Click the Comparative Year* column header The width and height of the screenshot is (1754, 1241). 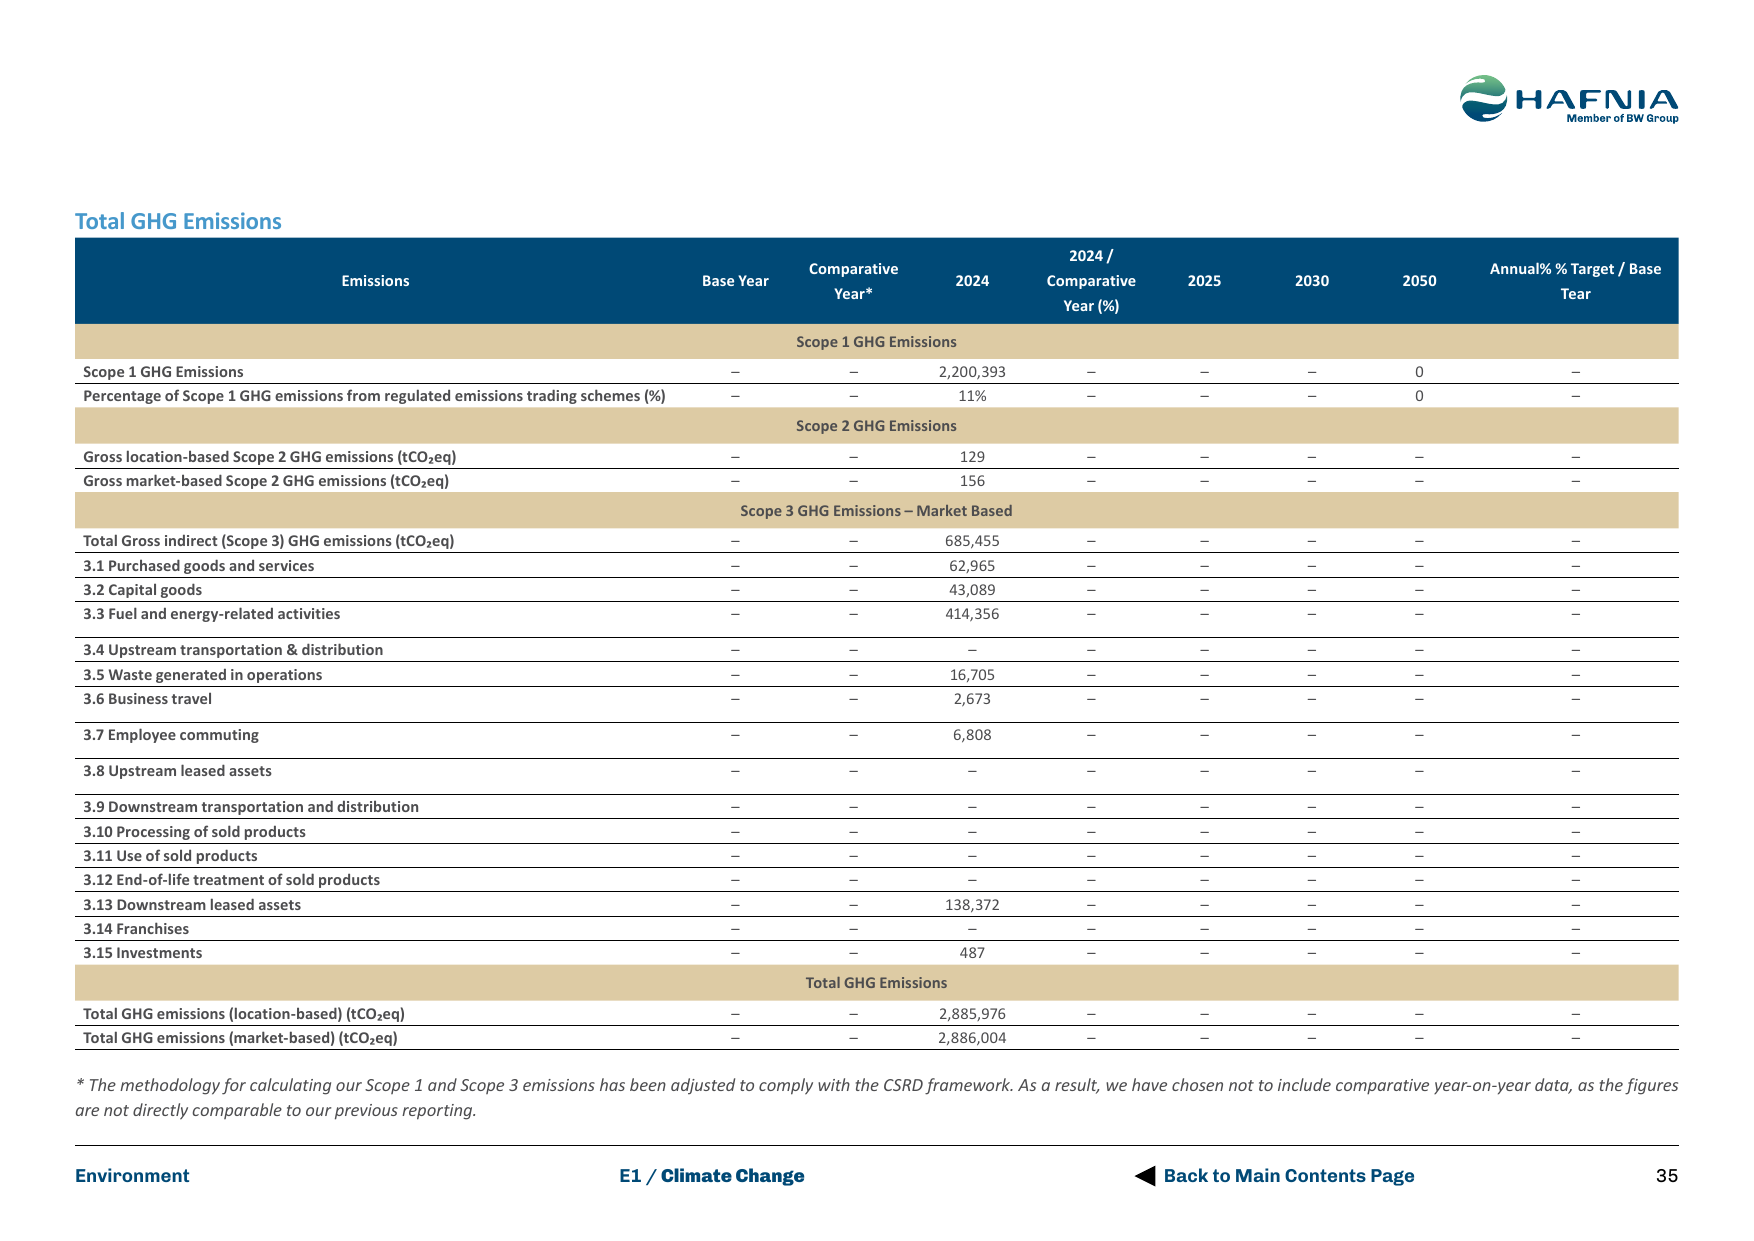[x=853, y=281]
